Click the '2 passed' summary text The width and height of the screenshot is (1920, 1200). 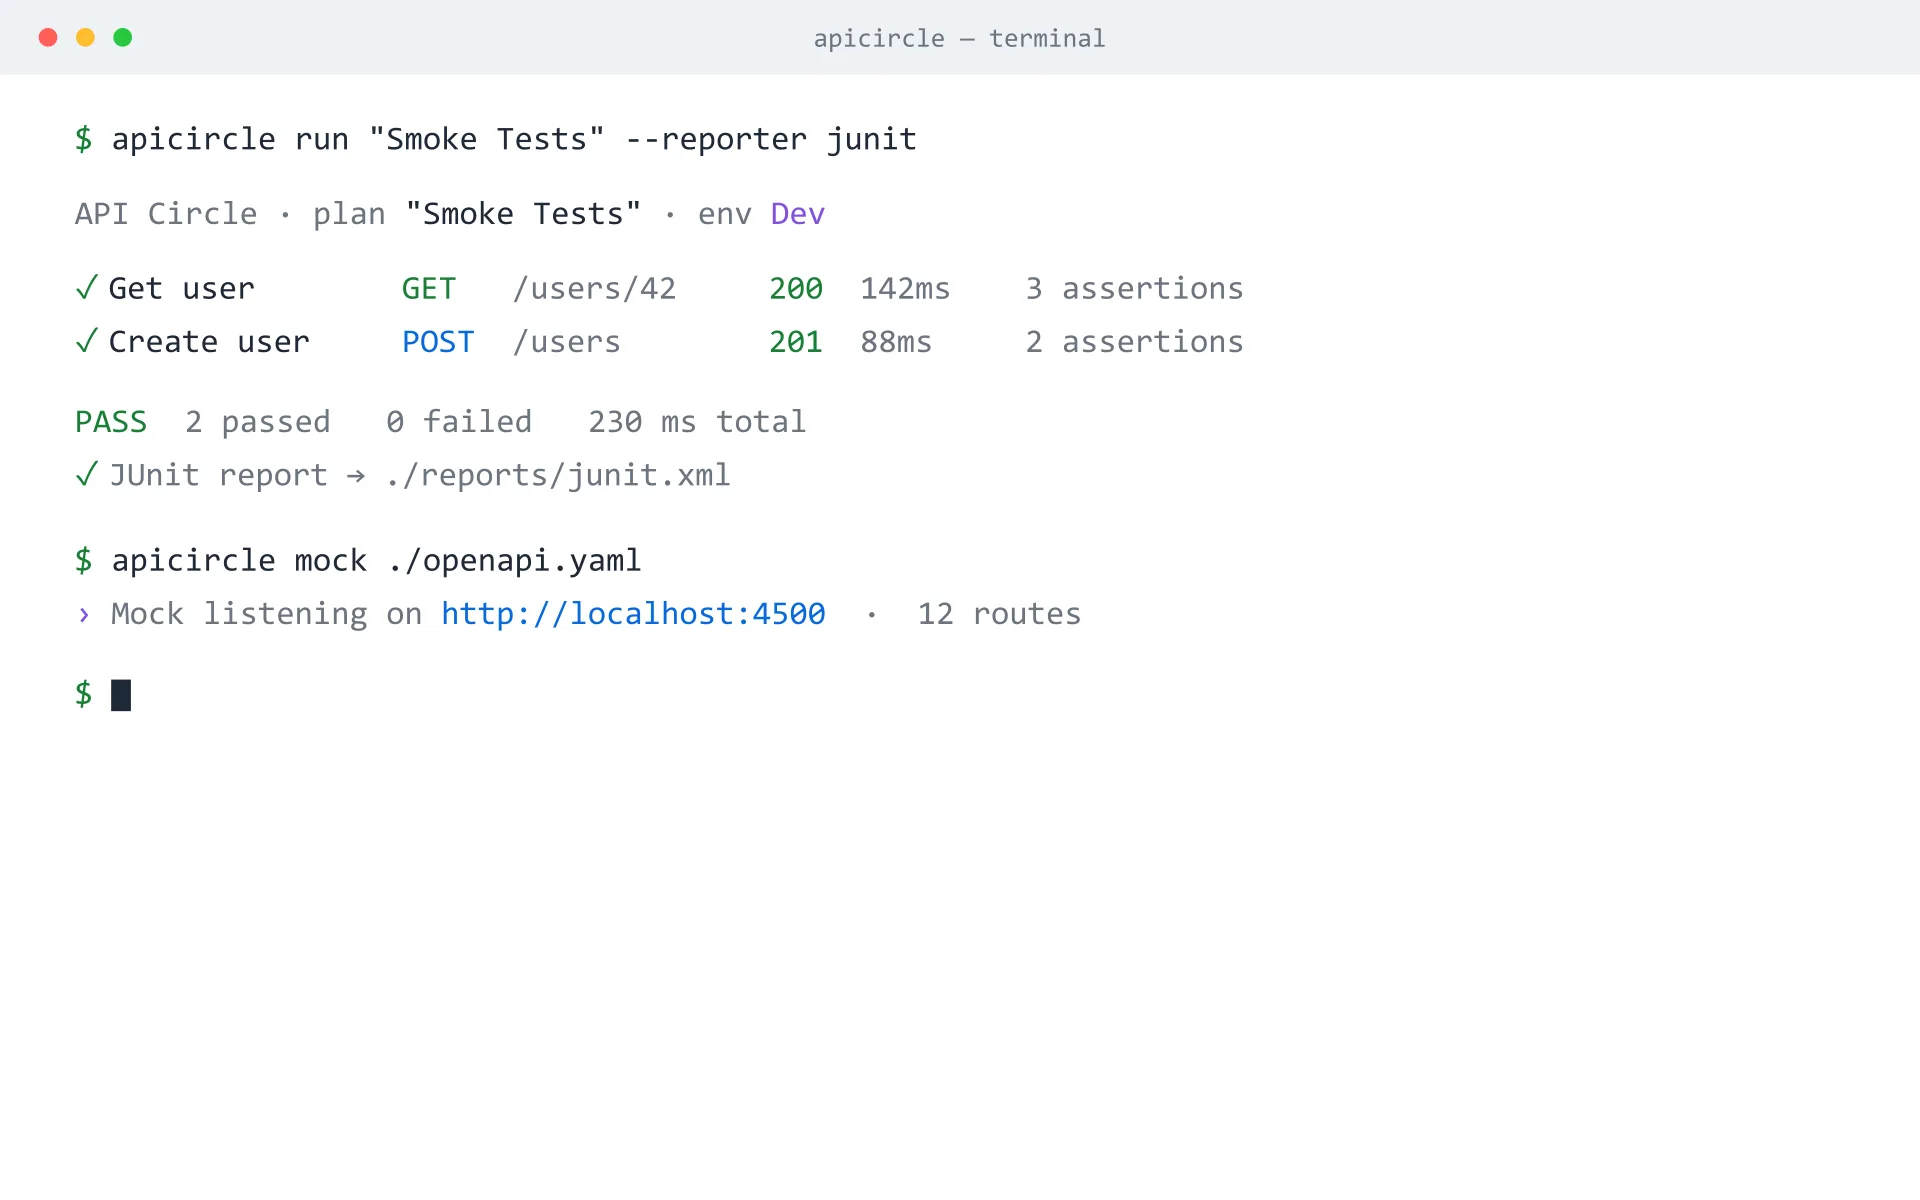(258, 422)
